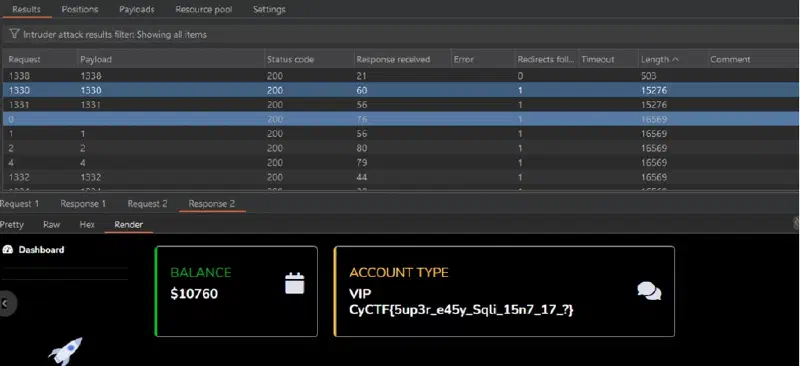Click the rocket illustration icon
Screen dimensions: 800x366
tap(66, 351)
